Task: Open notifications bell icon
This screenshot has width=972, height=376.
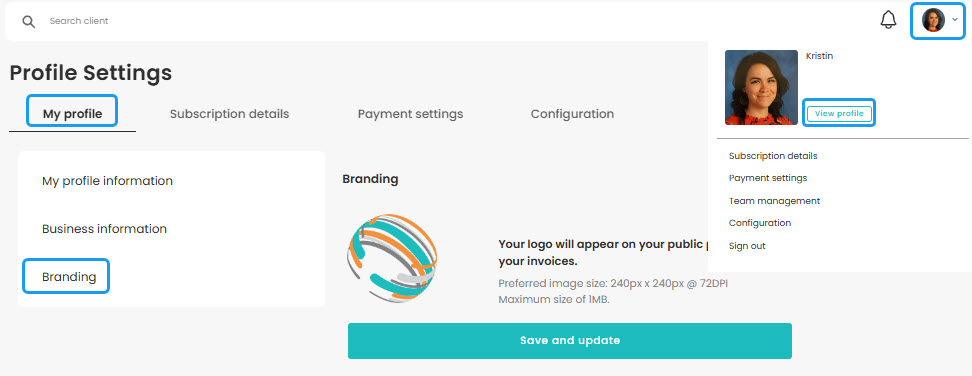Action: (x=888, y=20)
